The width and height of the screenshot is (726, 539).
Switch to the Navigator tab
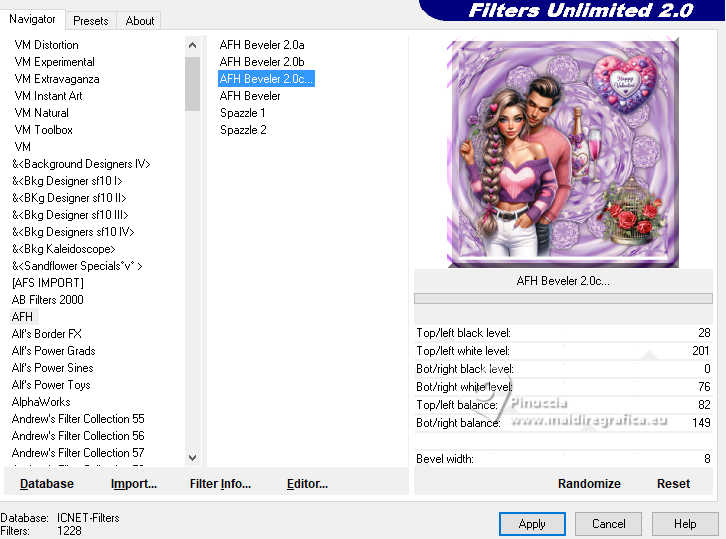click(x=32, y=19)
